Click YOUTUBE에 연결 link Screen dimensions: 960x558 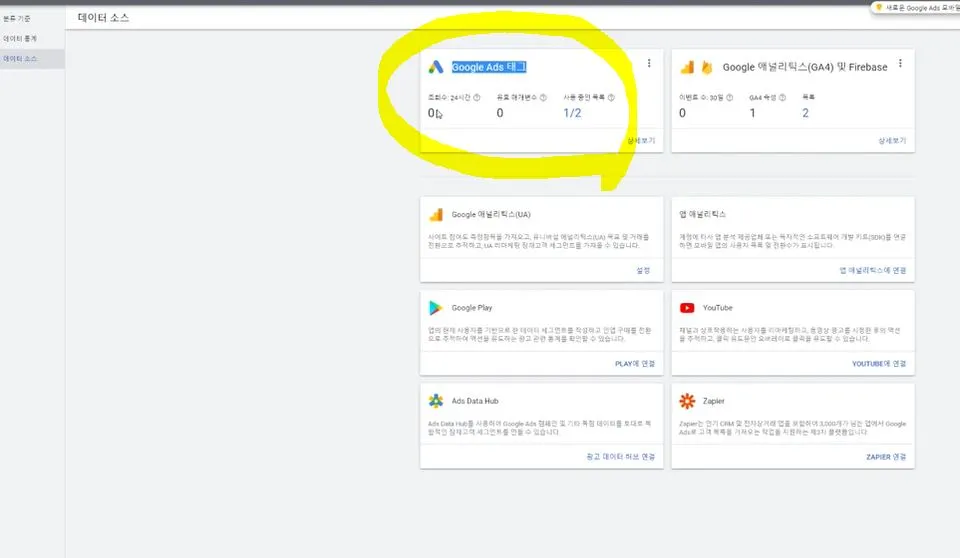click(879, 363)
